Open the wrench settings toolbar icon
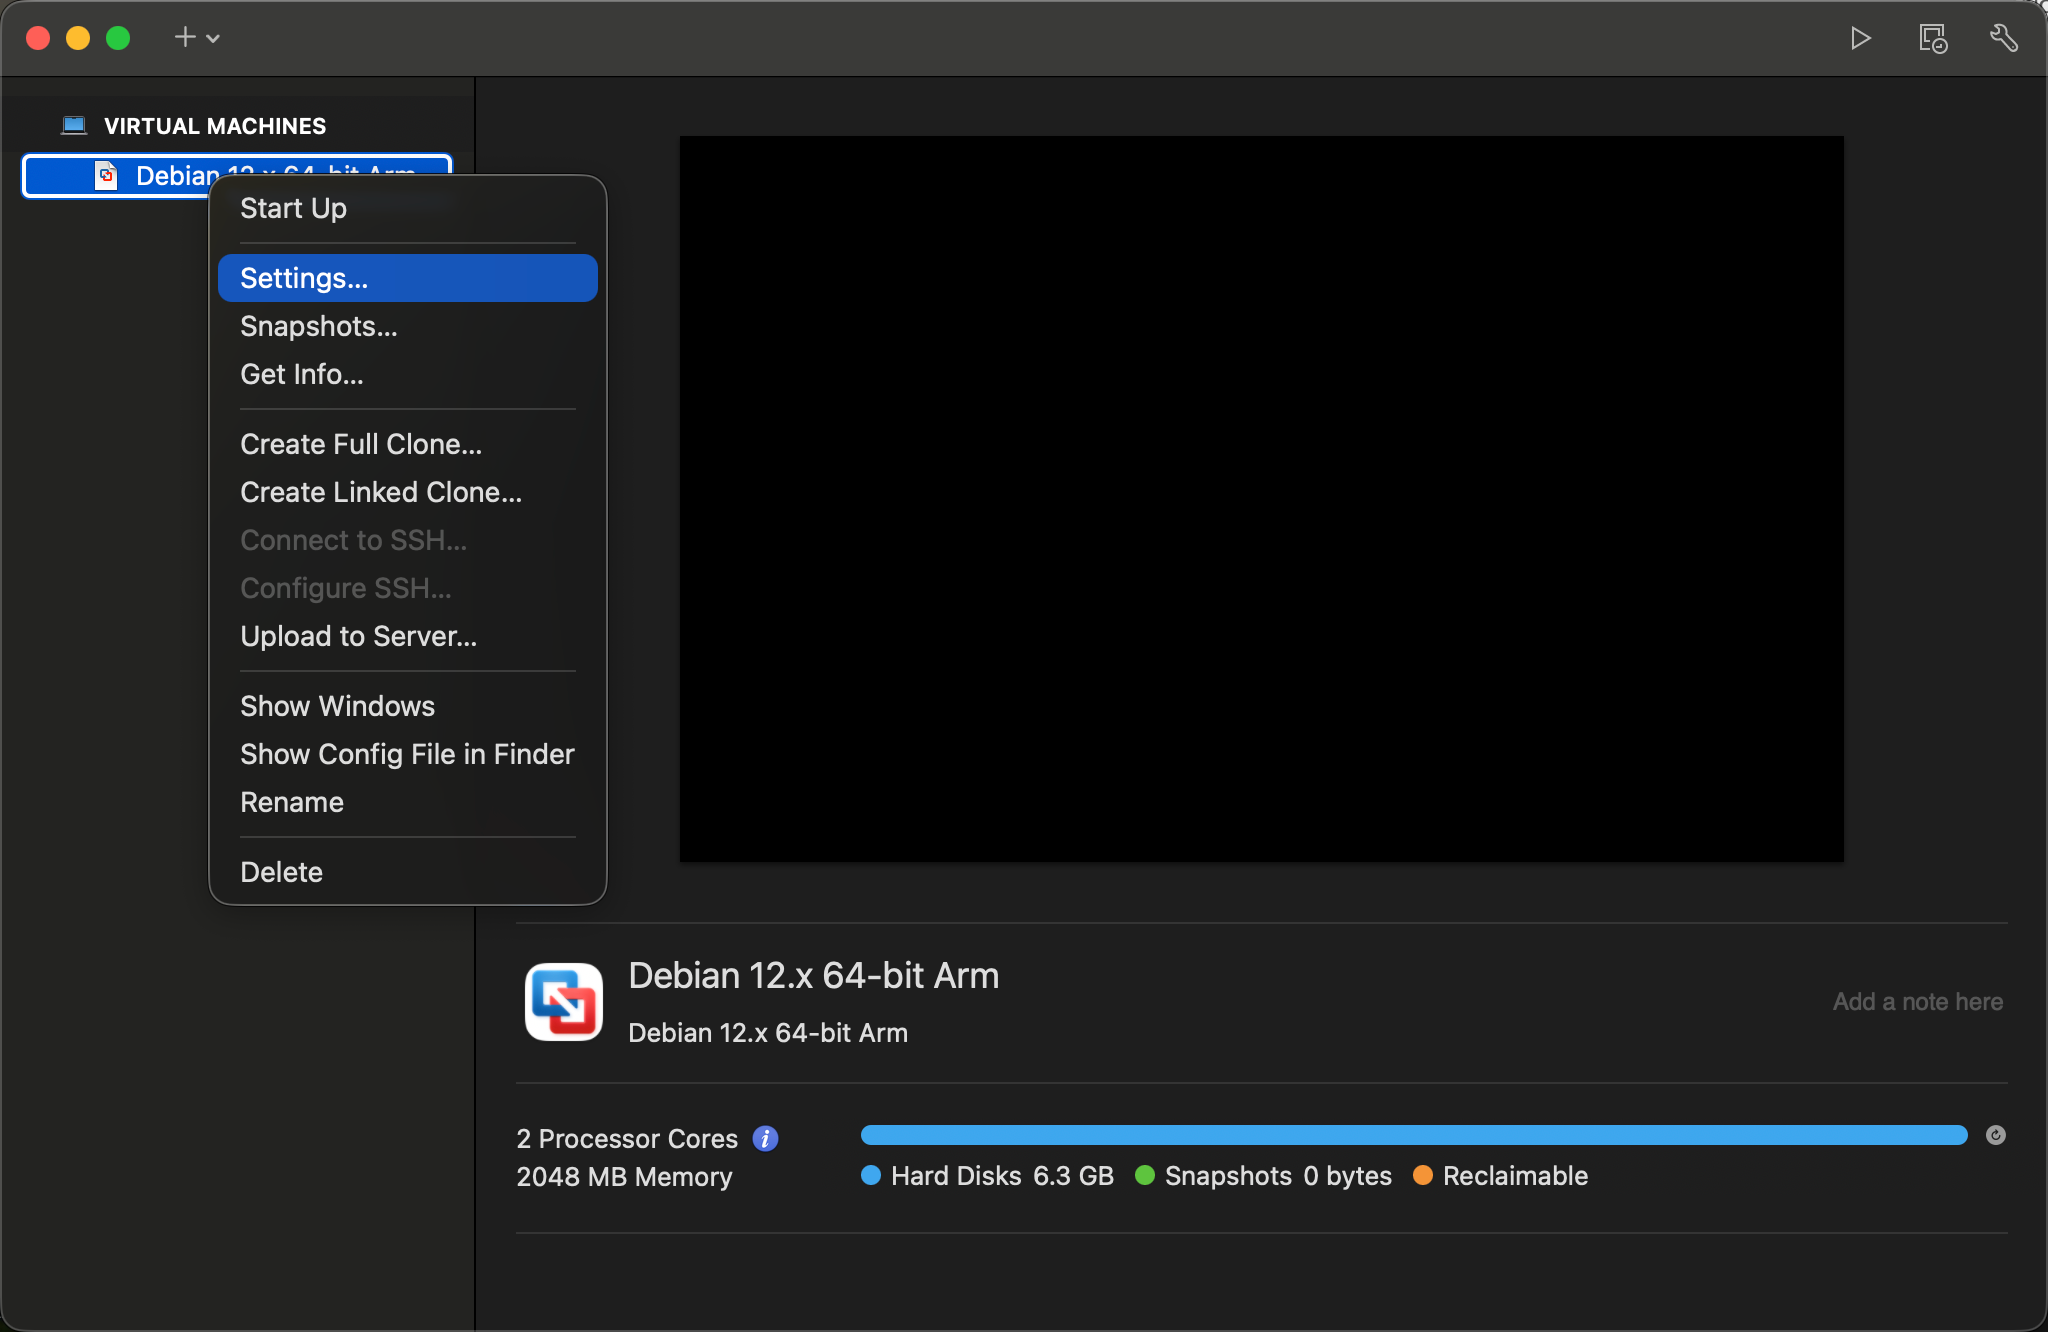This screenshot has width=2048, height=1332. (x=2003, y=38)
